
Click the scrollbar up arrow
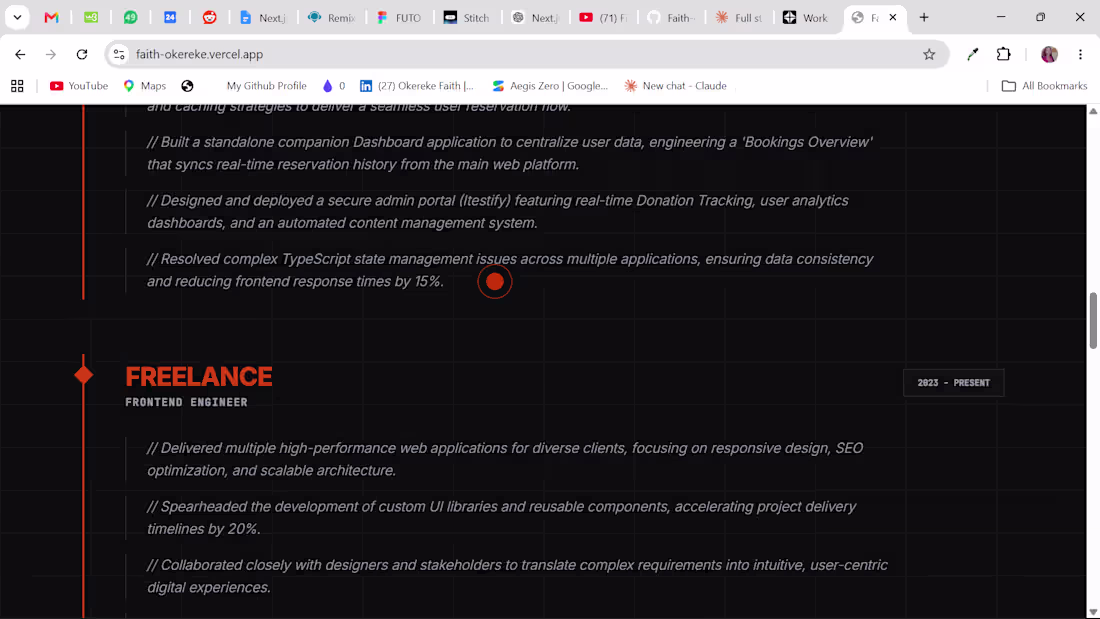coord(1093,111)
